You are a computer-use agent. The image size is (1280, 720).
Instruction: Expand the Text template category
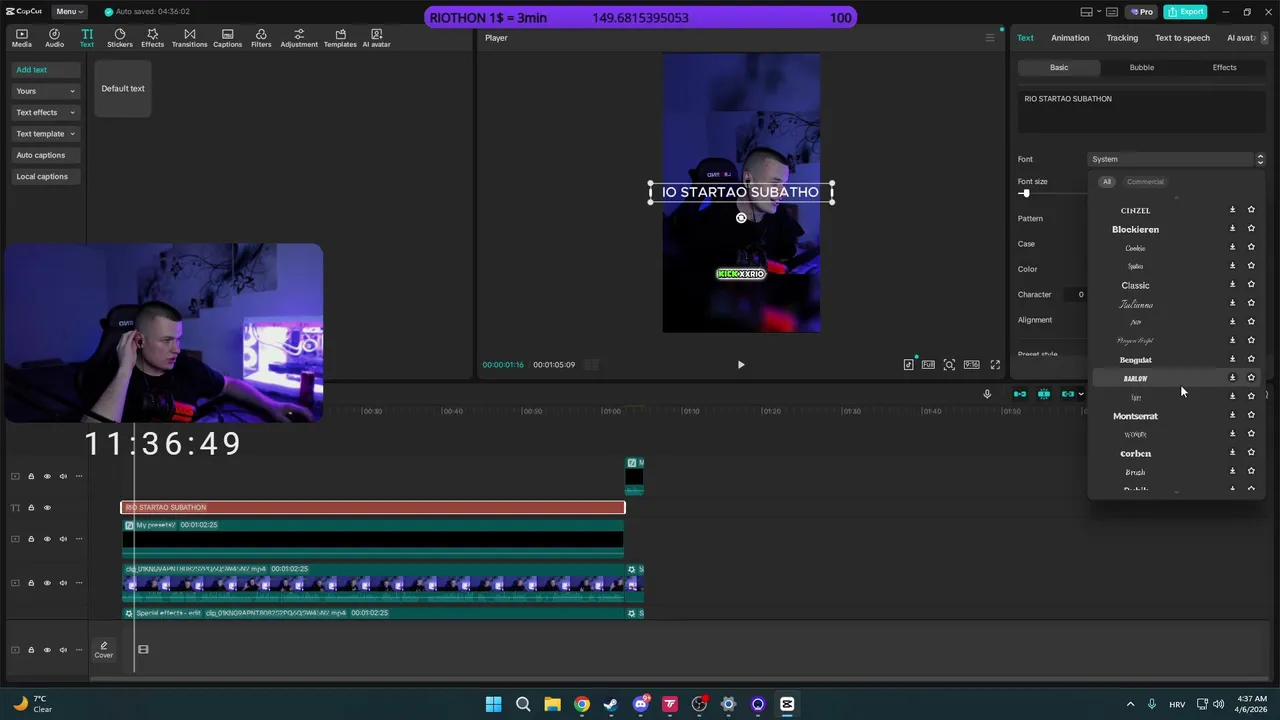pos(45,134)
